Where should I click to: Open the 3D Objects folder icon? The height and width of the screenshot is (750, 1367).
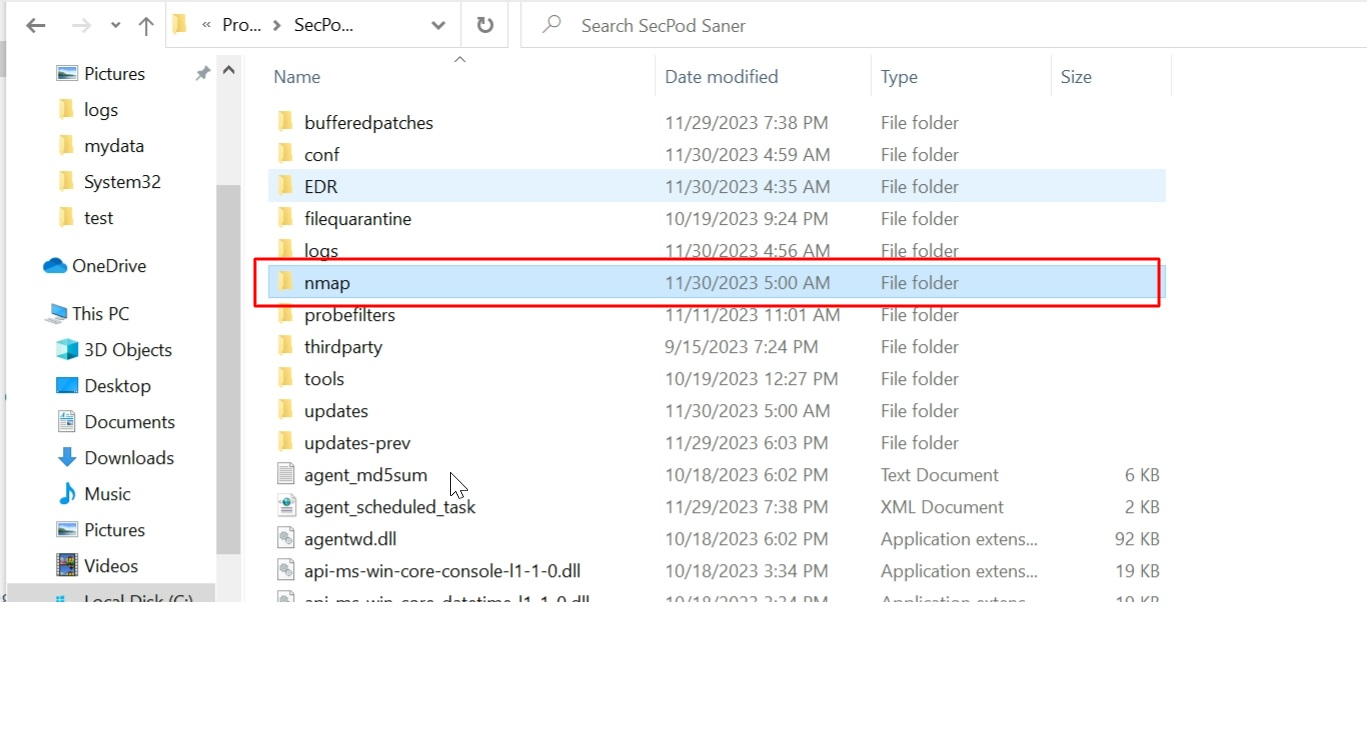(67, 350)
